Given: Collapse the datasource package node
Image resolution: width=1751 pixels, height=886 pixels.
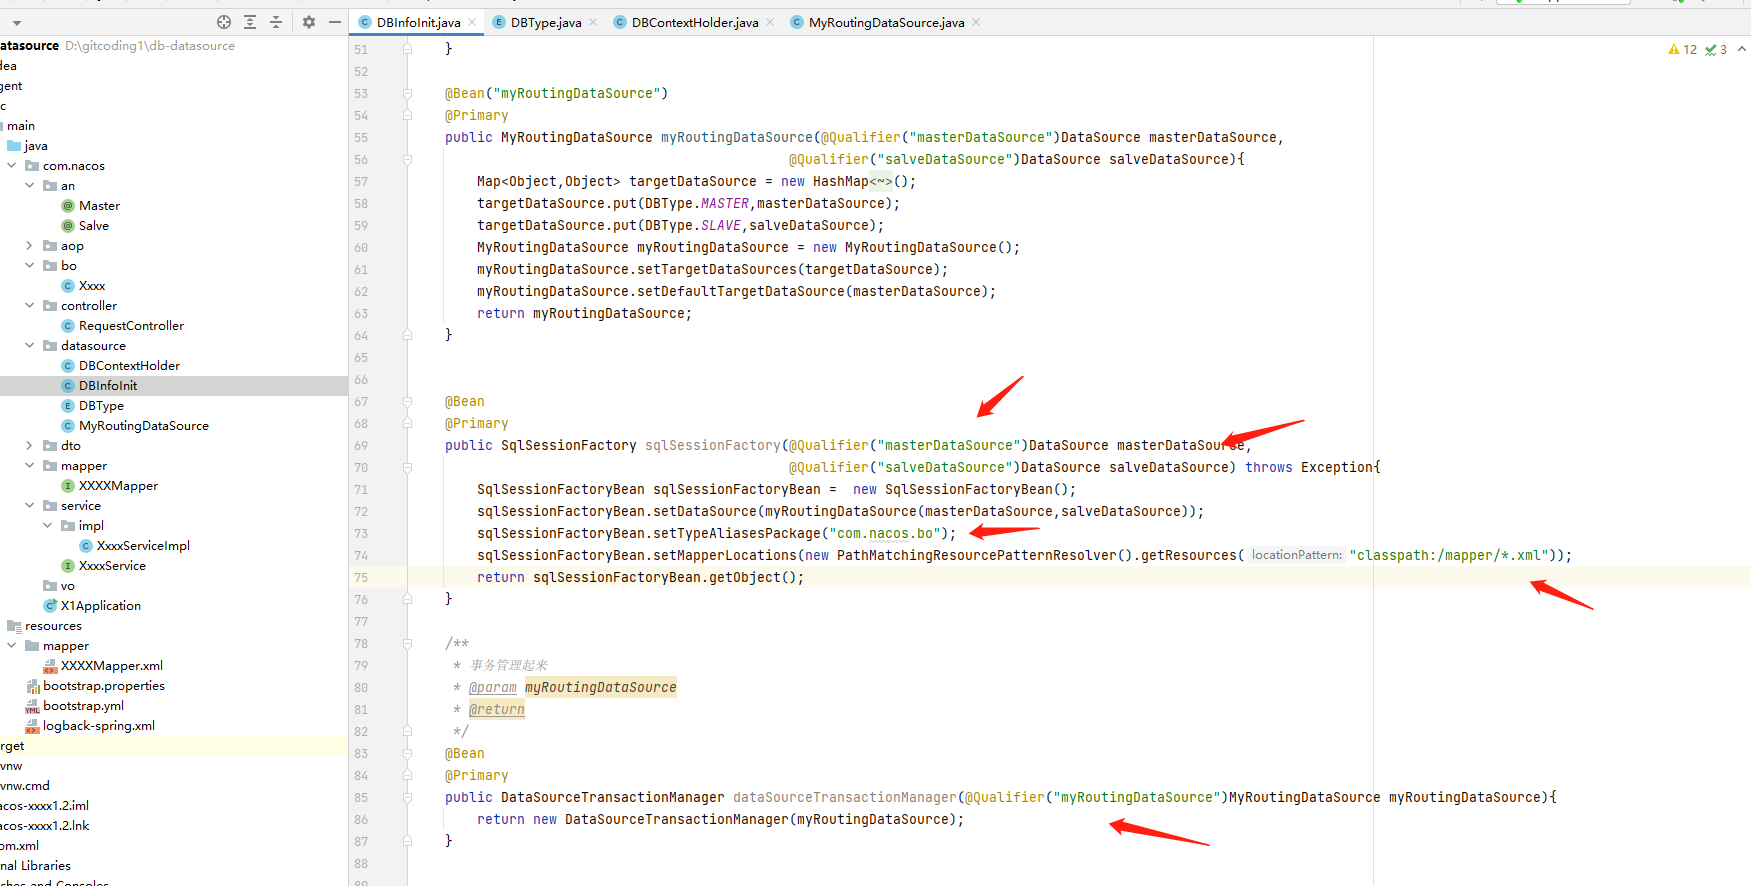Looking at the screenshot, I should pos(30,346).
